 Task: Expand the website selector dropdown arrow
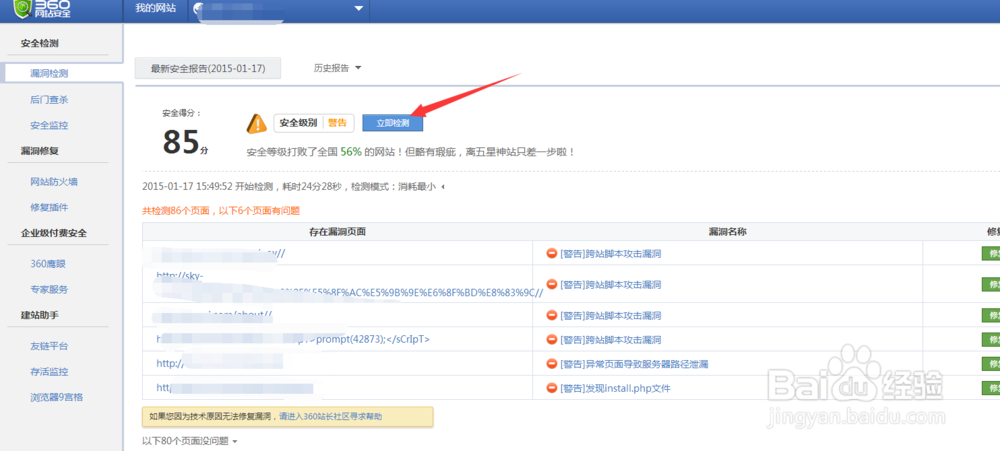pyautogui.click(x=358, y=8)
